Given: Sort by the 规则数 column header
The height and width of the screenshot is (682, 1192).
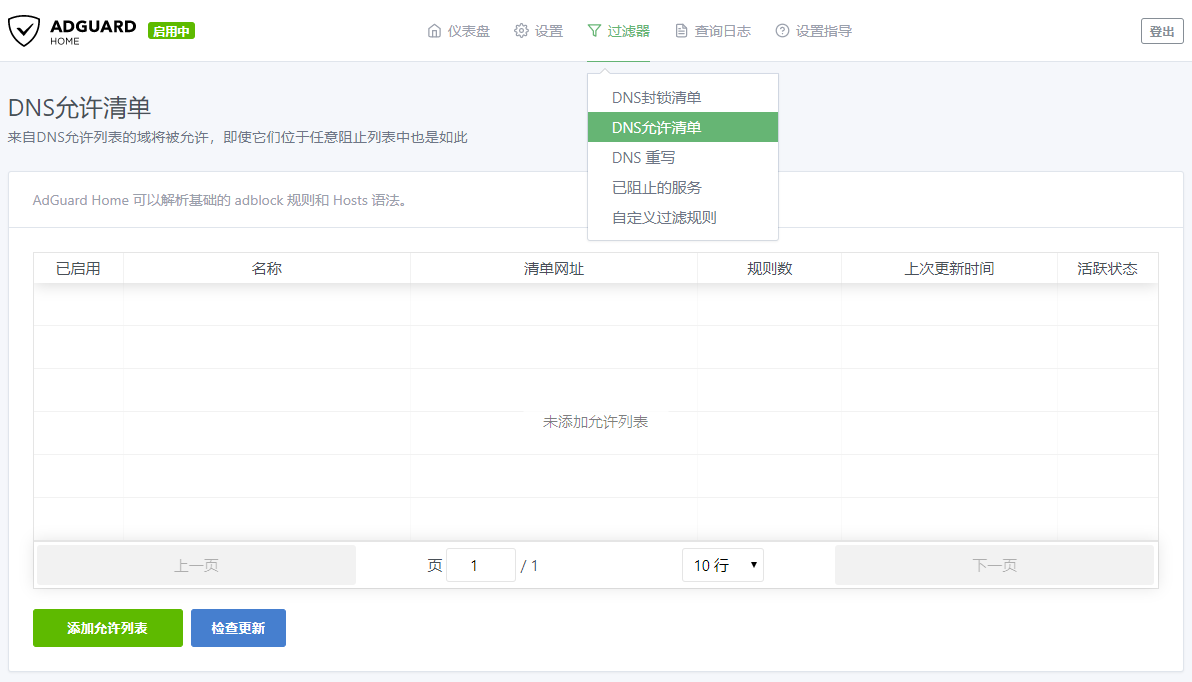Looking at the screenshot, I should 769,269.
